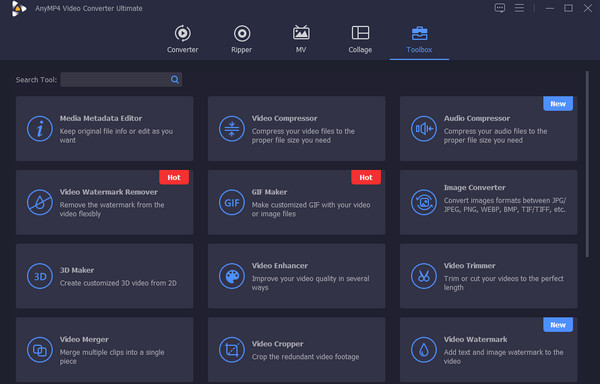Click the Video Watermark Remover icon
The height and width of the screenshot is (384, 600).
(x=40, y=202)
